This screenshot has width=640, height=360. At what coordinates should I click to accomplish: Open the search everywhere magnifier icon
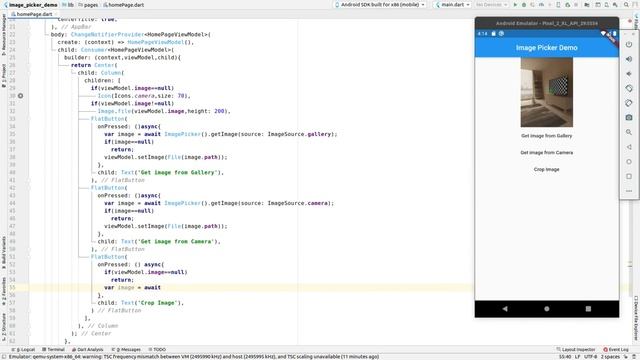coord(626,5)
